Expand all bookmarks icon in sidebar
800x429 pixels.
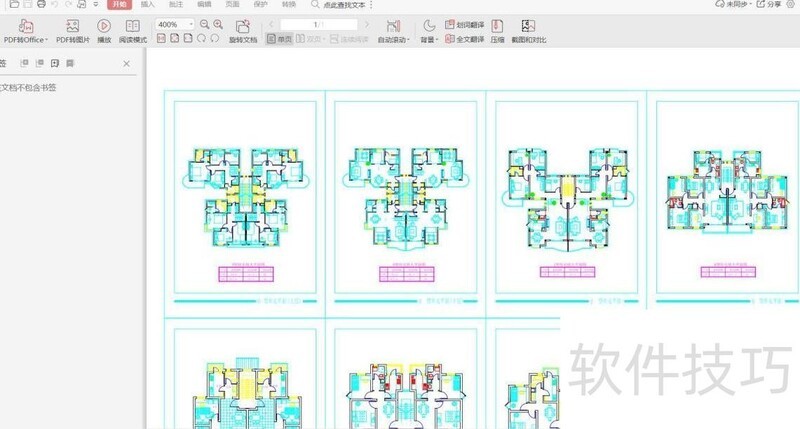(x=24, y=63)
